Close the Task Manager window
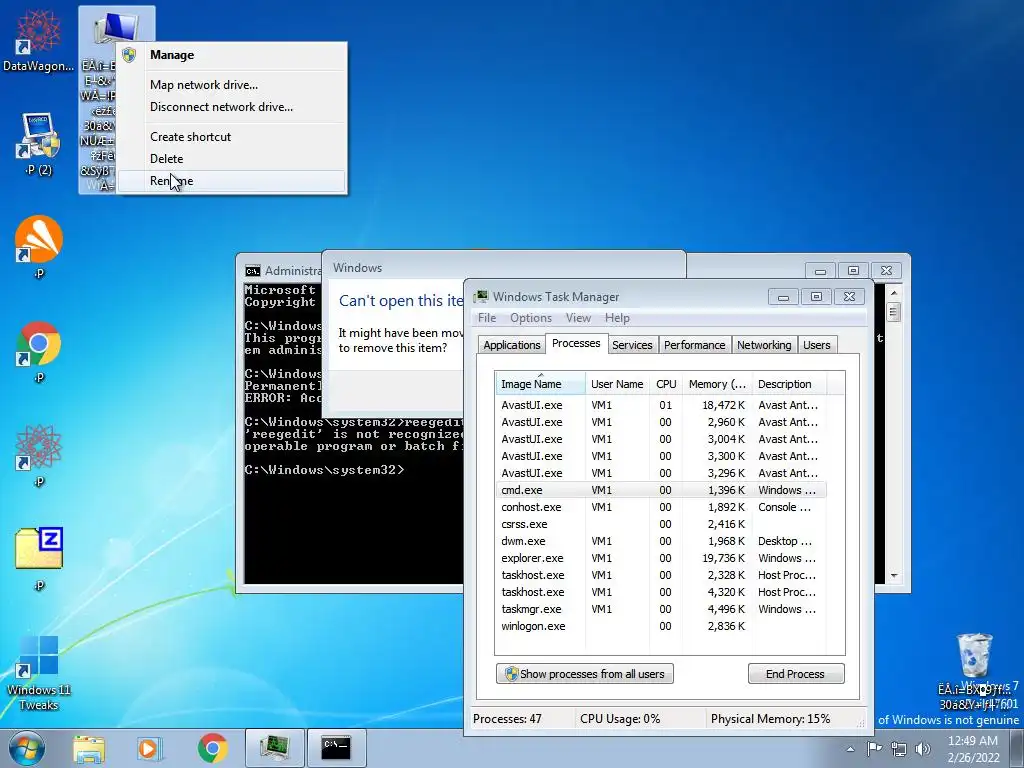 tap(850, 297)
